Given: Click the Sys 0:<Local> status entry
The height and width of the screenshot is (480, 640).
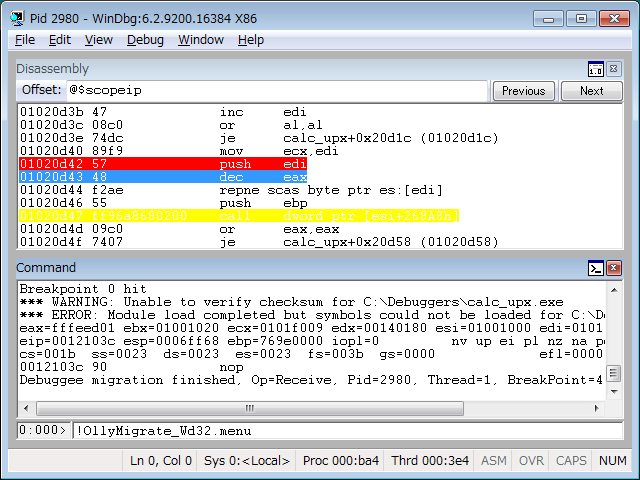Looking at the screenshot, I should (247, 461).
